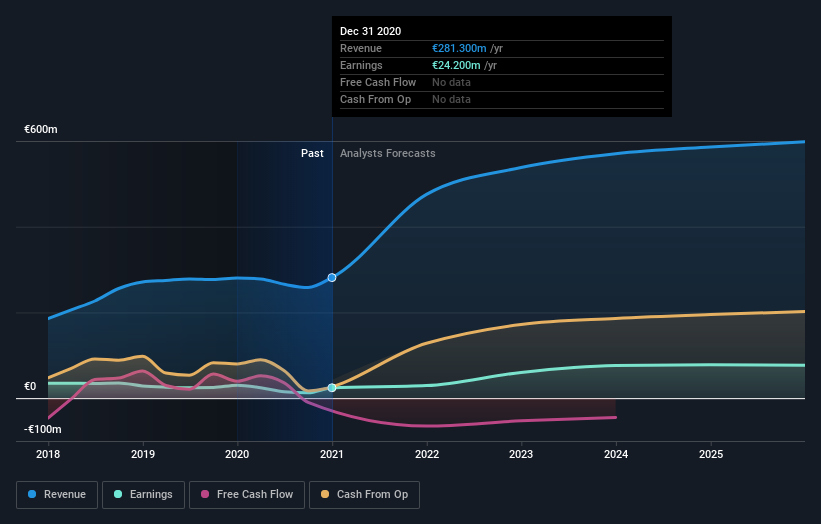Click the Analysts Forecasts label
This screenshot has width=821, height=524.
tap(387, 153)
